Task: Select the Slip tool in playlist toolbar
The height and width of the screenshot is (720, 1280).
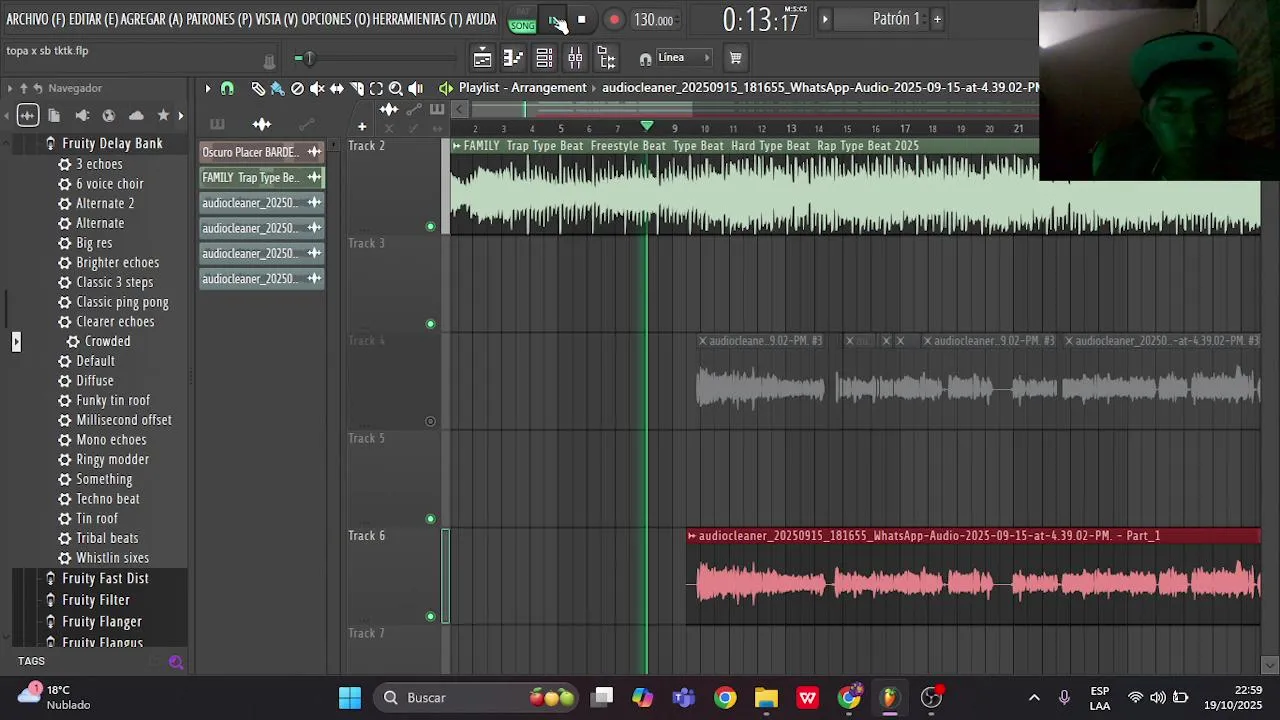Action: (337, 88)
